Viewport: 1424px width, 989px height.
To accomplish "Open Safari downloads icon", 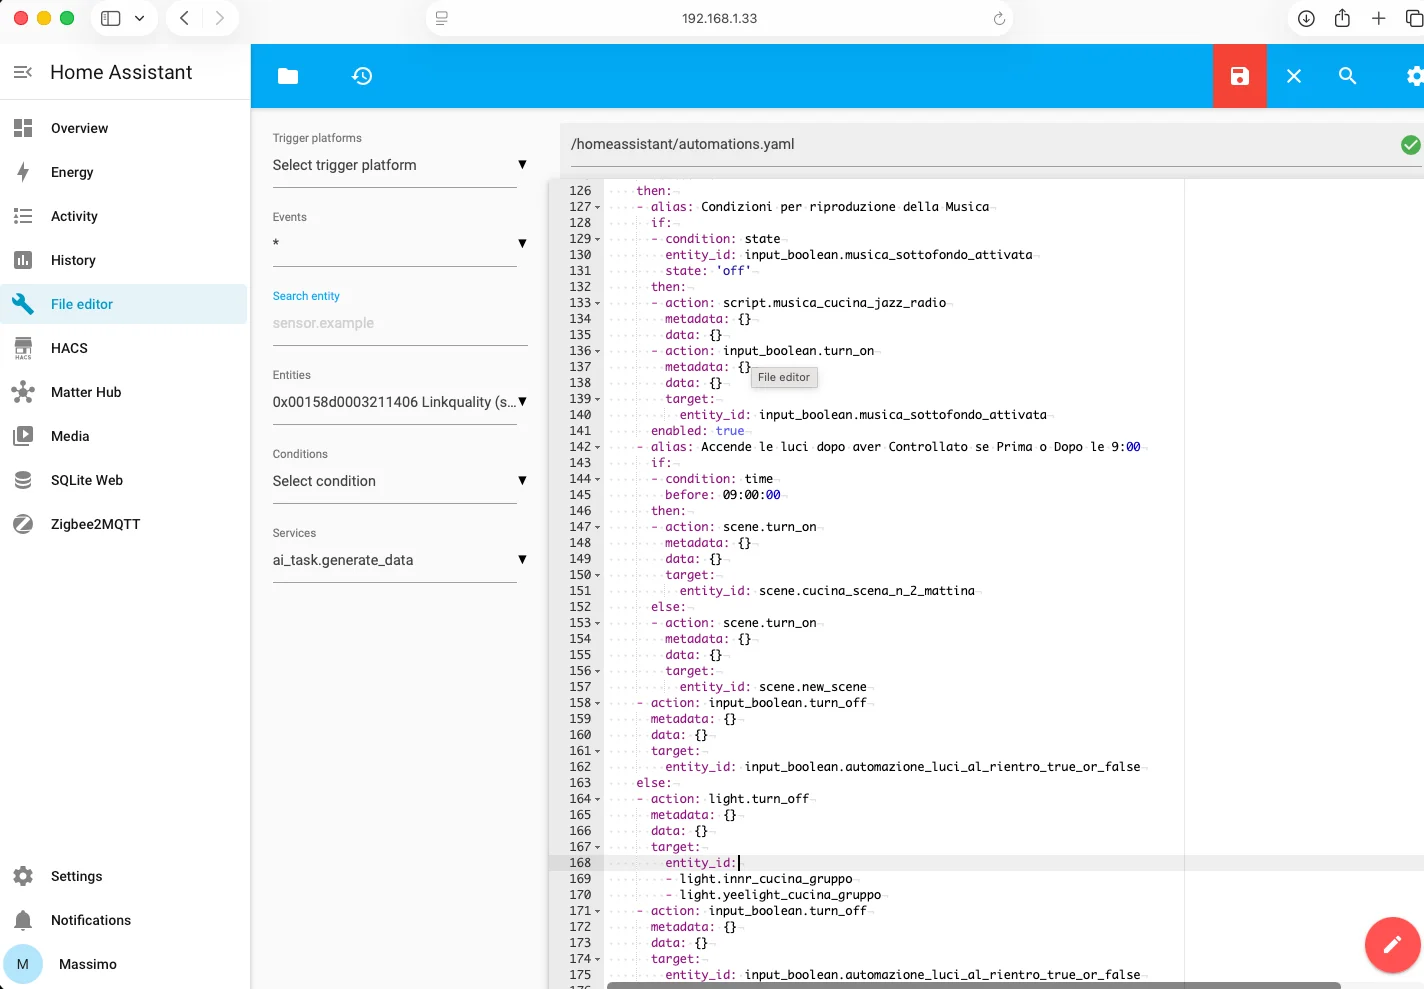I will [1306, 18].
